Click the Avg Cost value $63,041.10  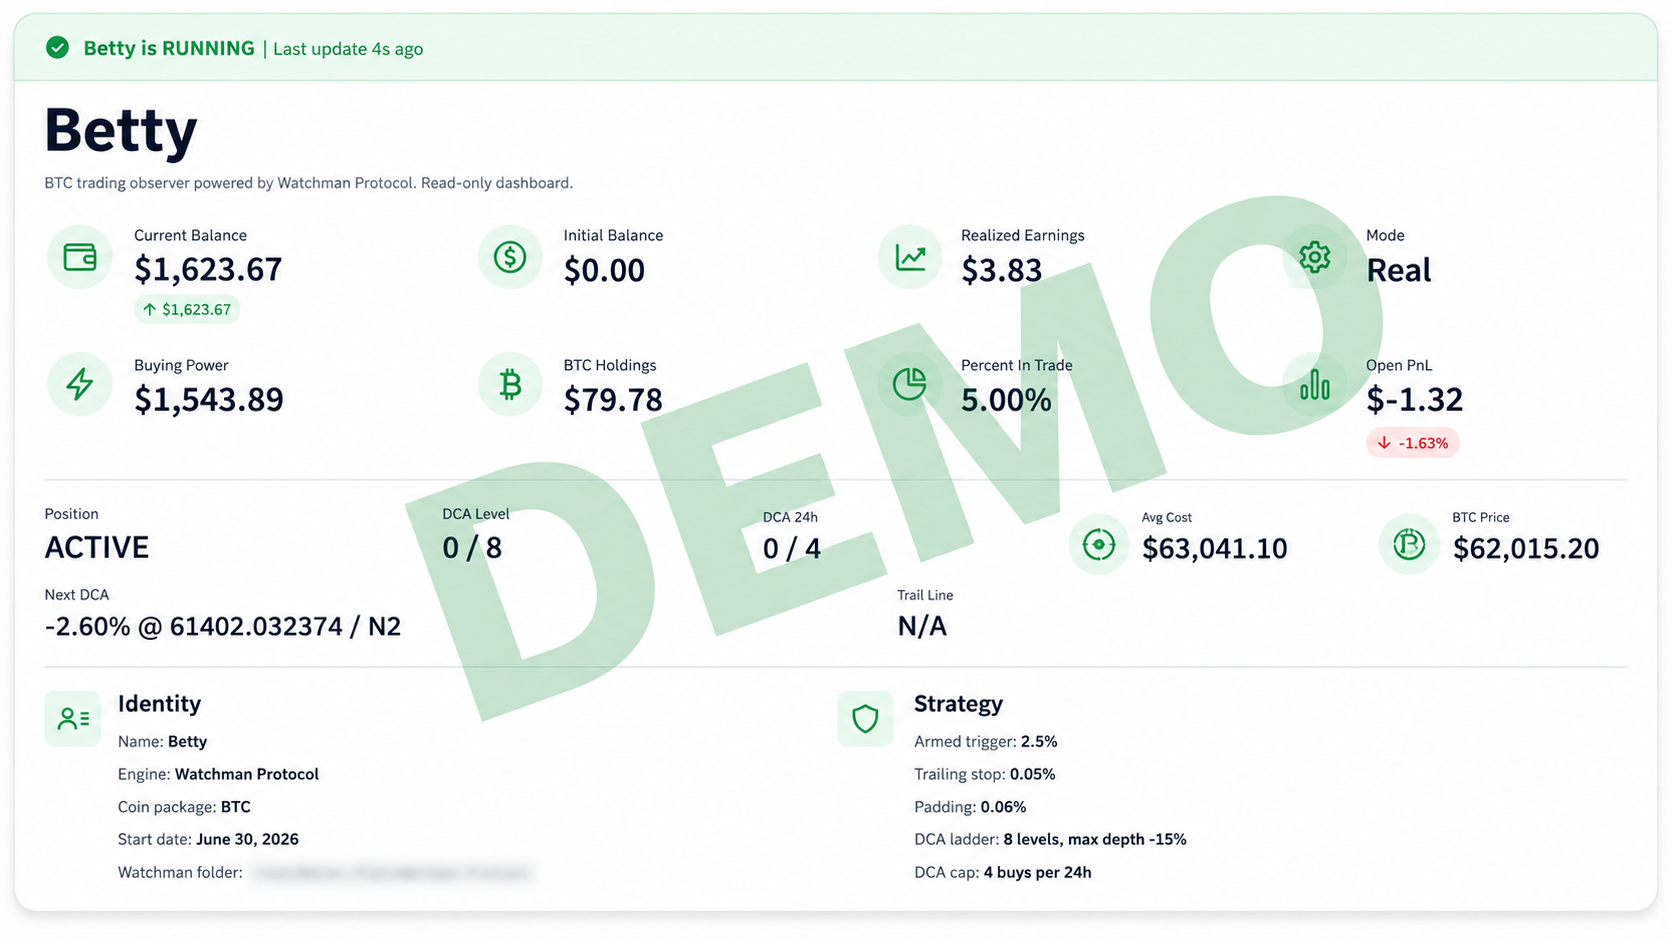click(1215, 549)
